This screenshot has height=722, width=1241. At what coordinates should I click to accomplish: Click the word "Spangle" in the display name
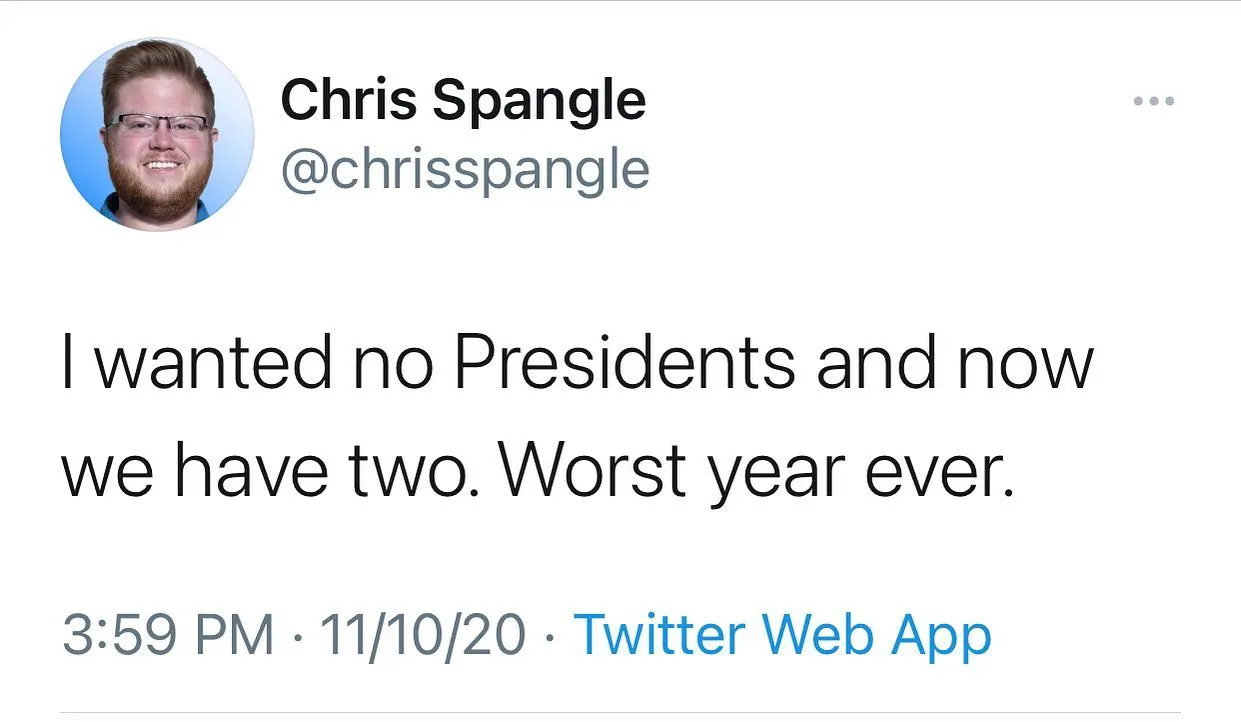click(539, 101)
